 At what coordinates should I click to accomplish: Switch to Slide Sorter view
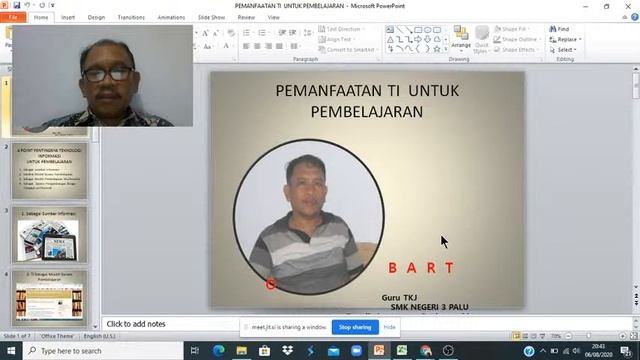525,336
